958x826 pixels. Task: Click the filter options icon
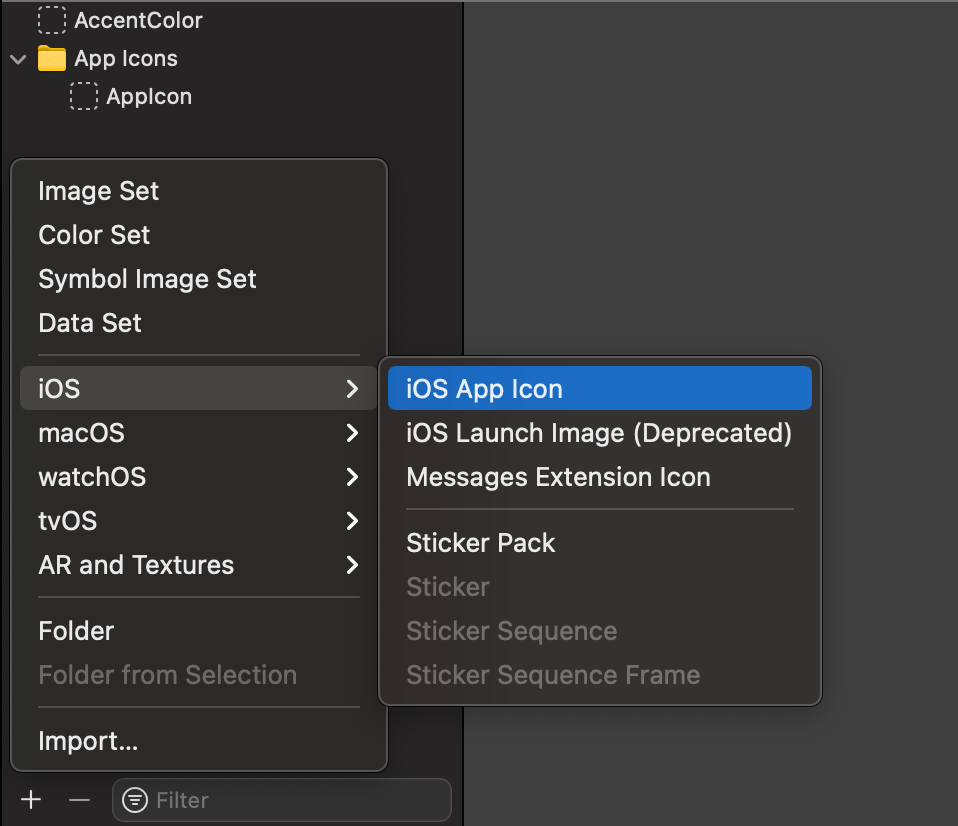coord(135,800)
